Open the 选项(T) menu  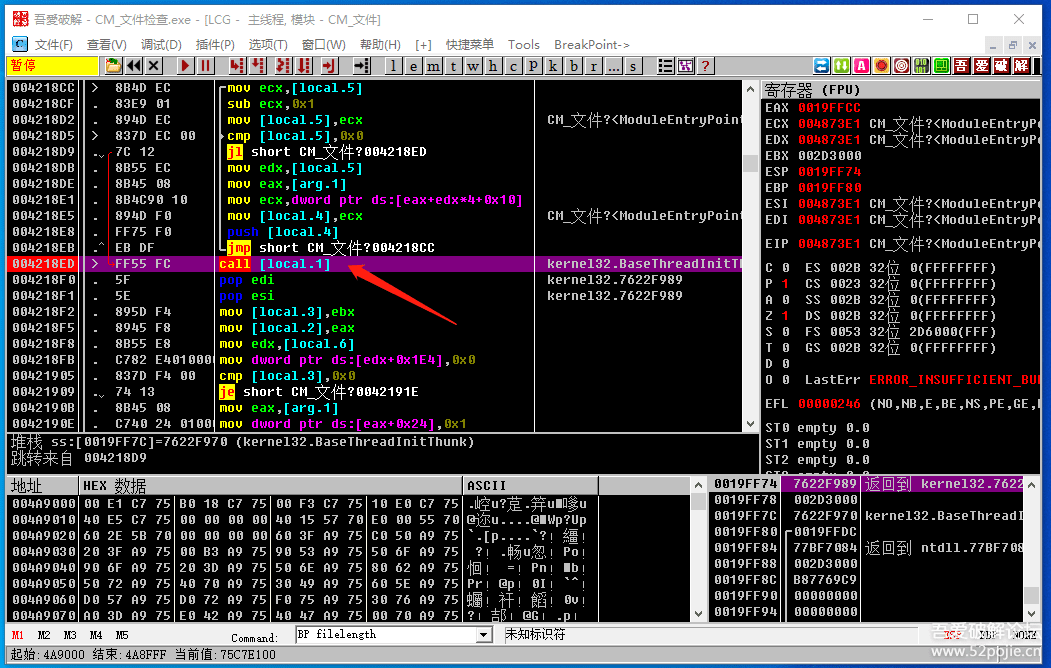click(268, 45)
